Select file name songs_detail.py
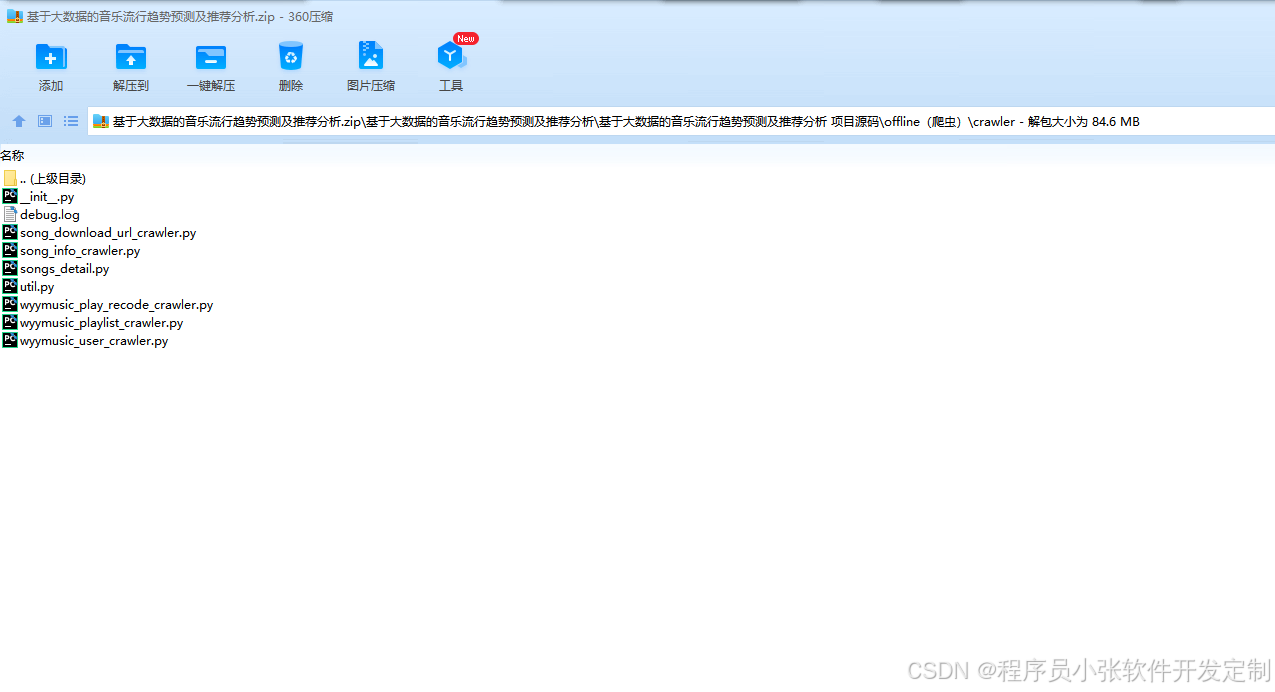Image resolution: width=1275 pixels, height=692 pixels. 65,269
